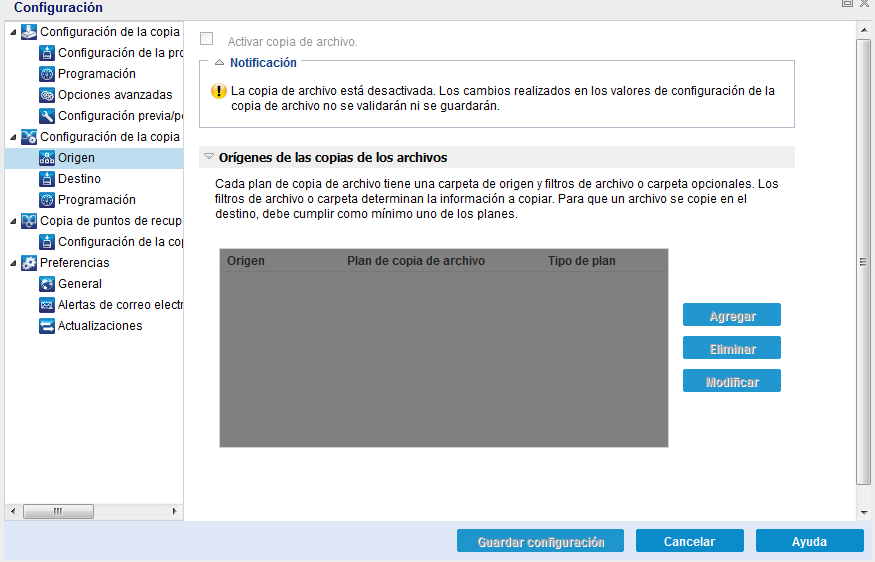875x562 pixels.
Task: Click the first Programación clock icon
Action: point(47,74)
